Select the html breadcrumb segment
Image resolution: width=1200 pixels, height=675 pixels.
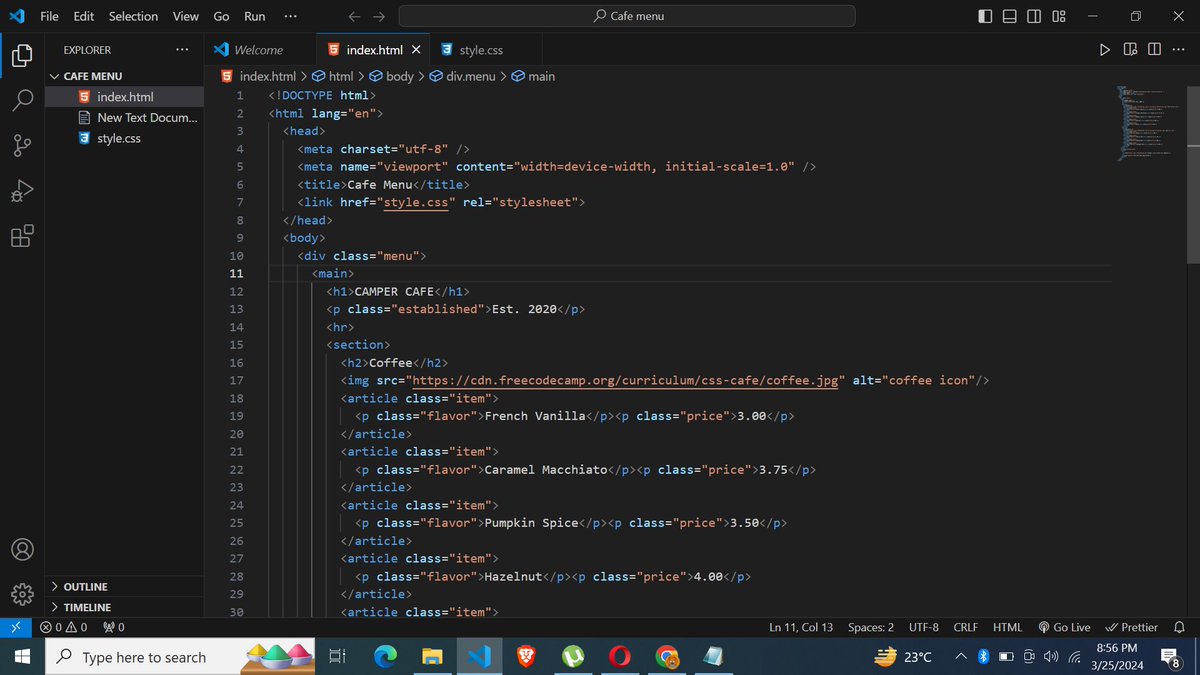tap(333, 76)
